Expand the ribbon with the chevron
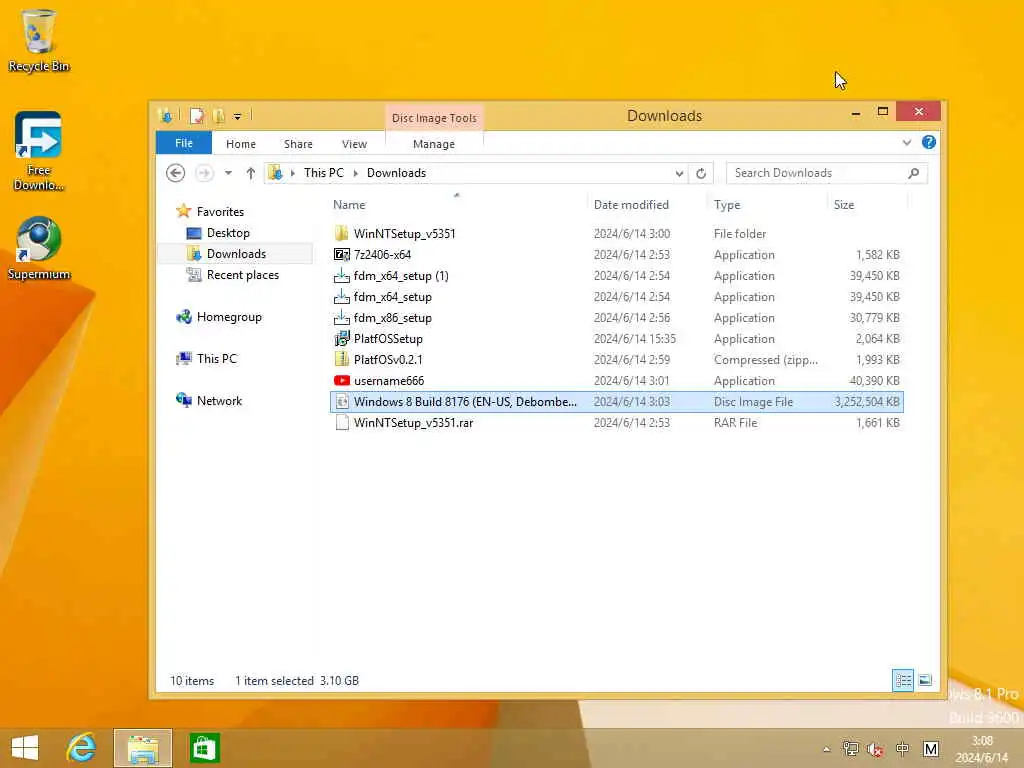 [x=906, y=142]
